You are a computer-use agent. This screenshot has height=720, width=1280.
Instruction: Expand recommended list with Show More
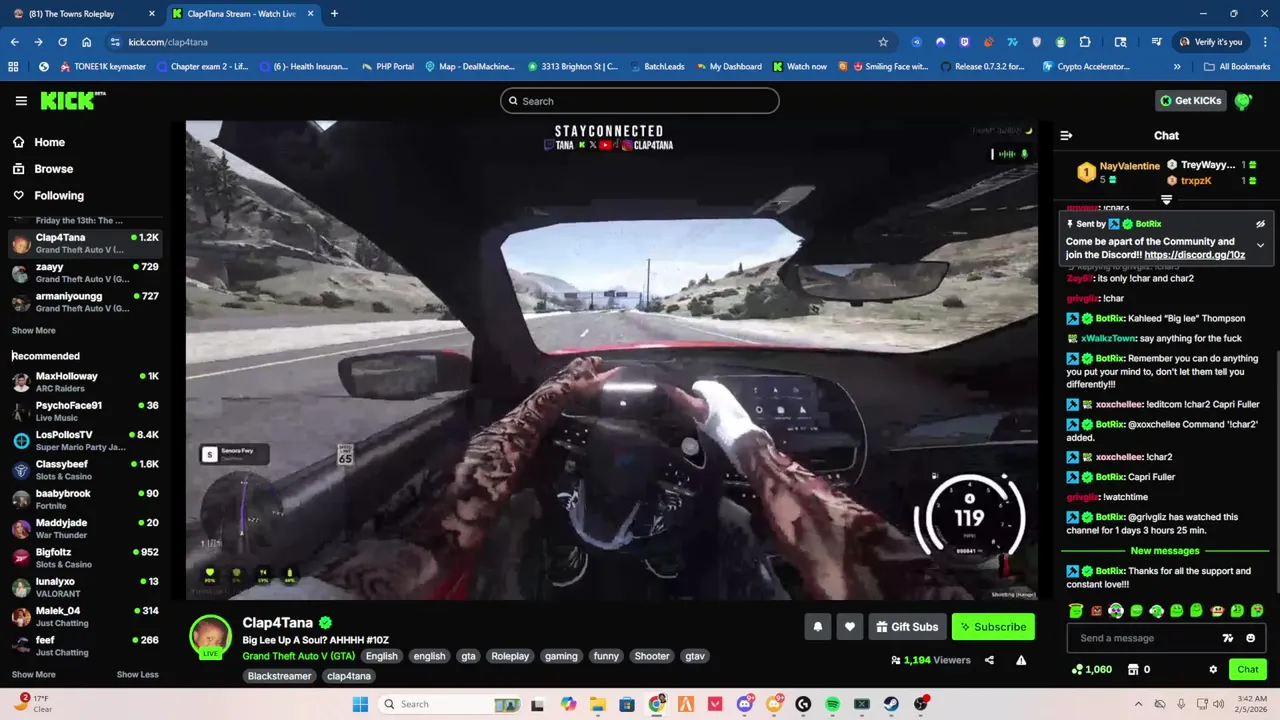tap(34, 674)
